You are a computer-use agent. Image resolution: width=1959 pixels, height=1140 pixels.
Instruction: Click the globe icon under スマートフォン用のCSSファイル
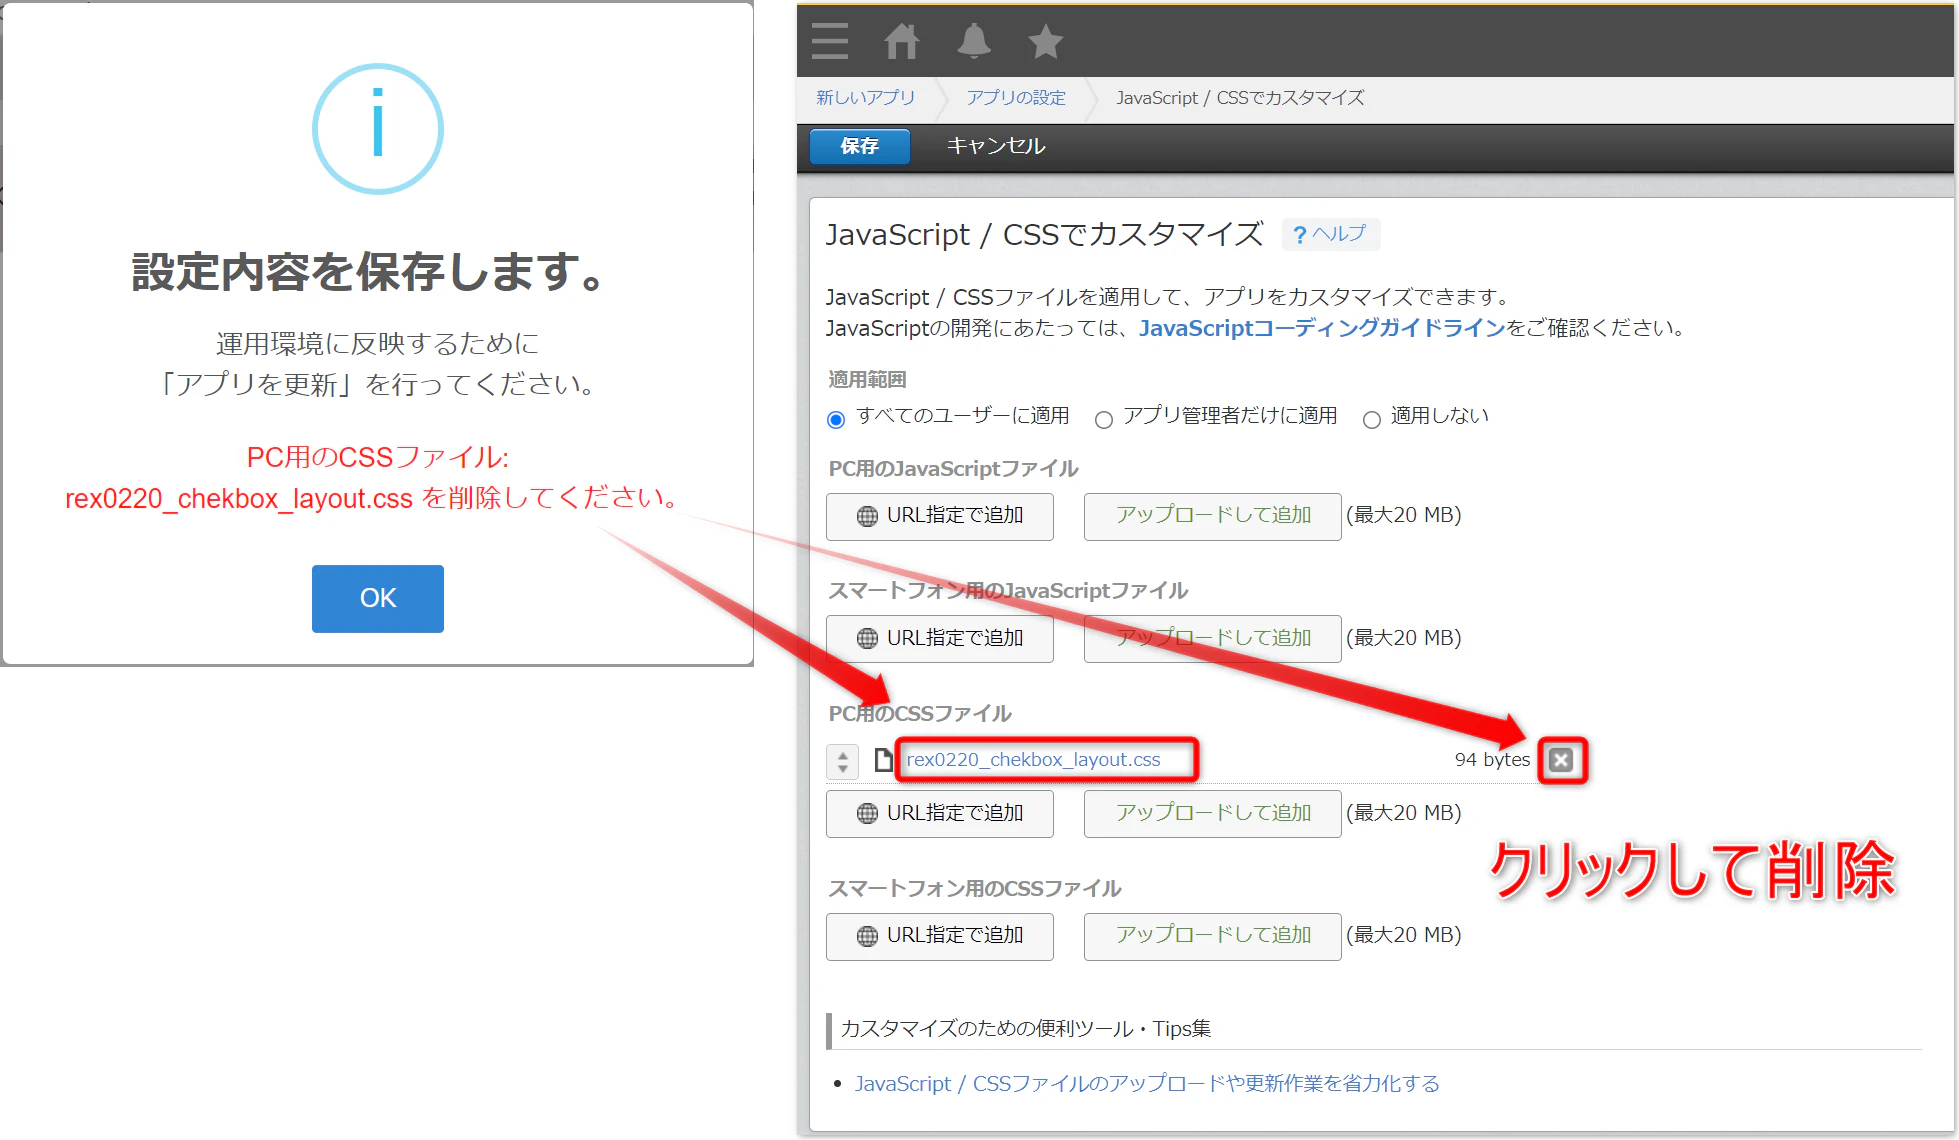point(867,936)
